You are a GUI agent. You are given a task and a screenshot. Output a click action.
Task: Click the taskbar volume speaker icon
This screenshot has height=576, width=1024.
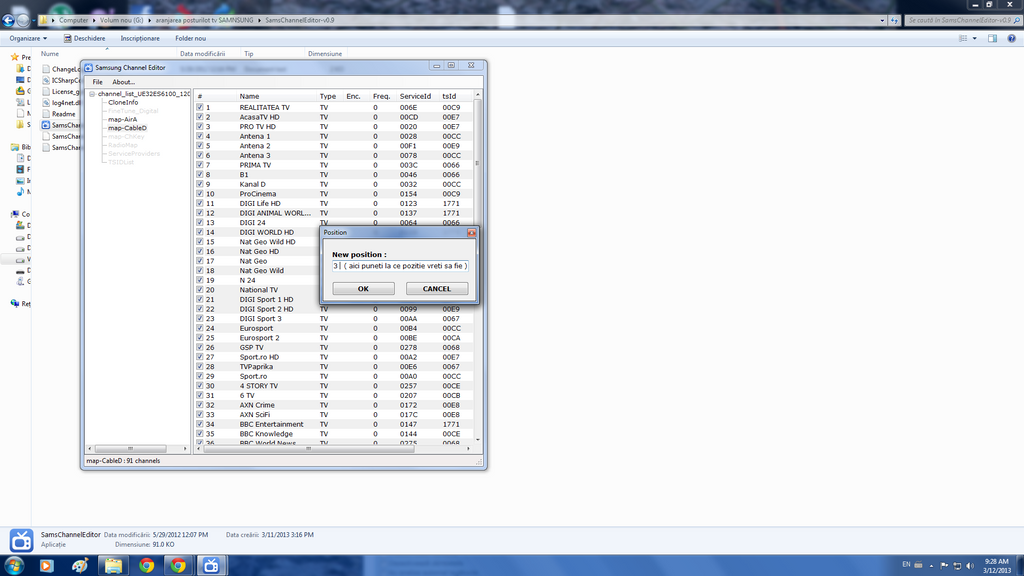[x=970, y=566]
